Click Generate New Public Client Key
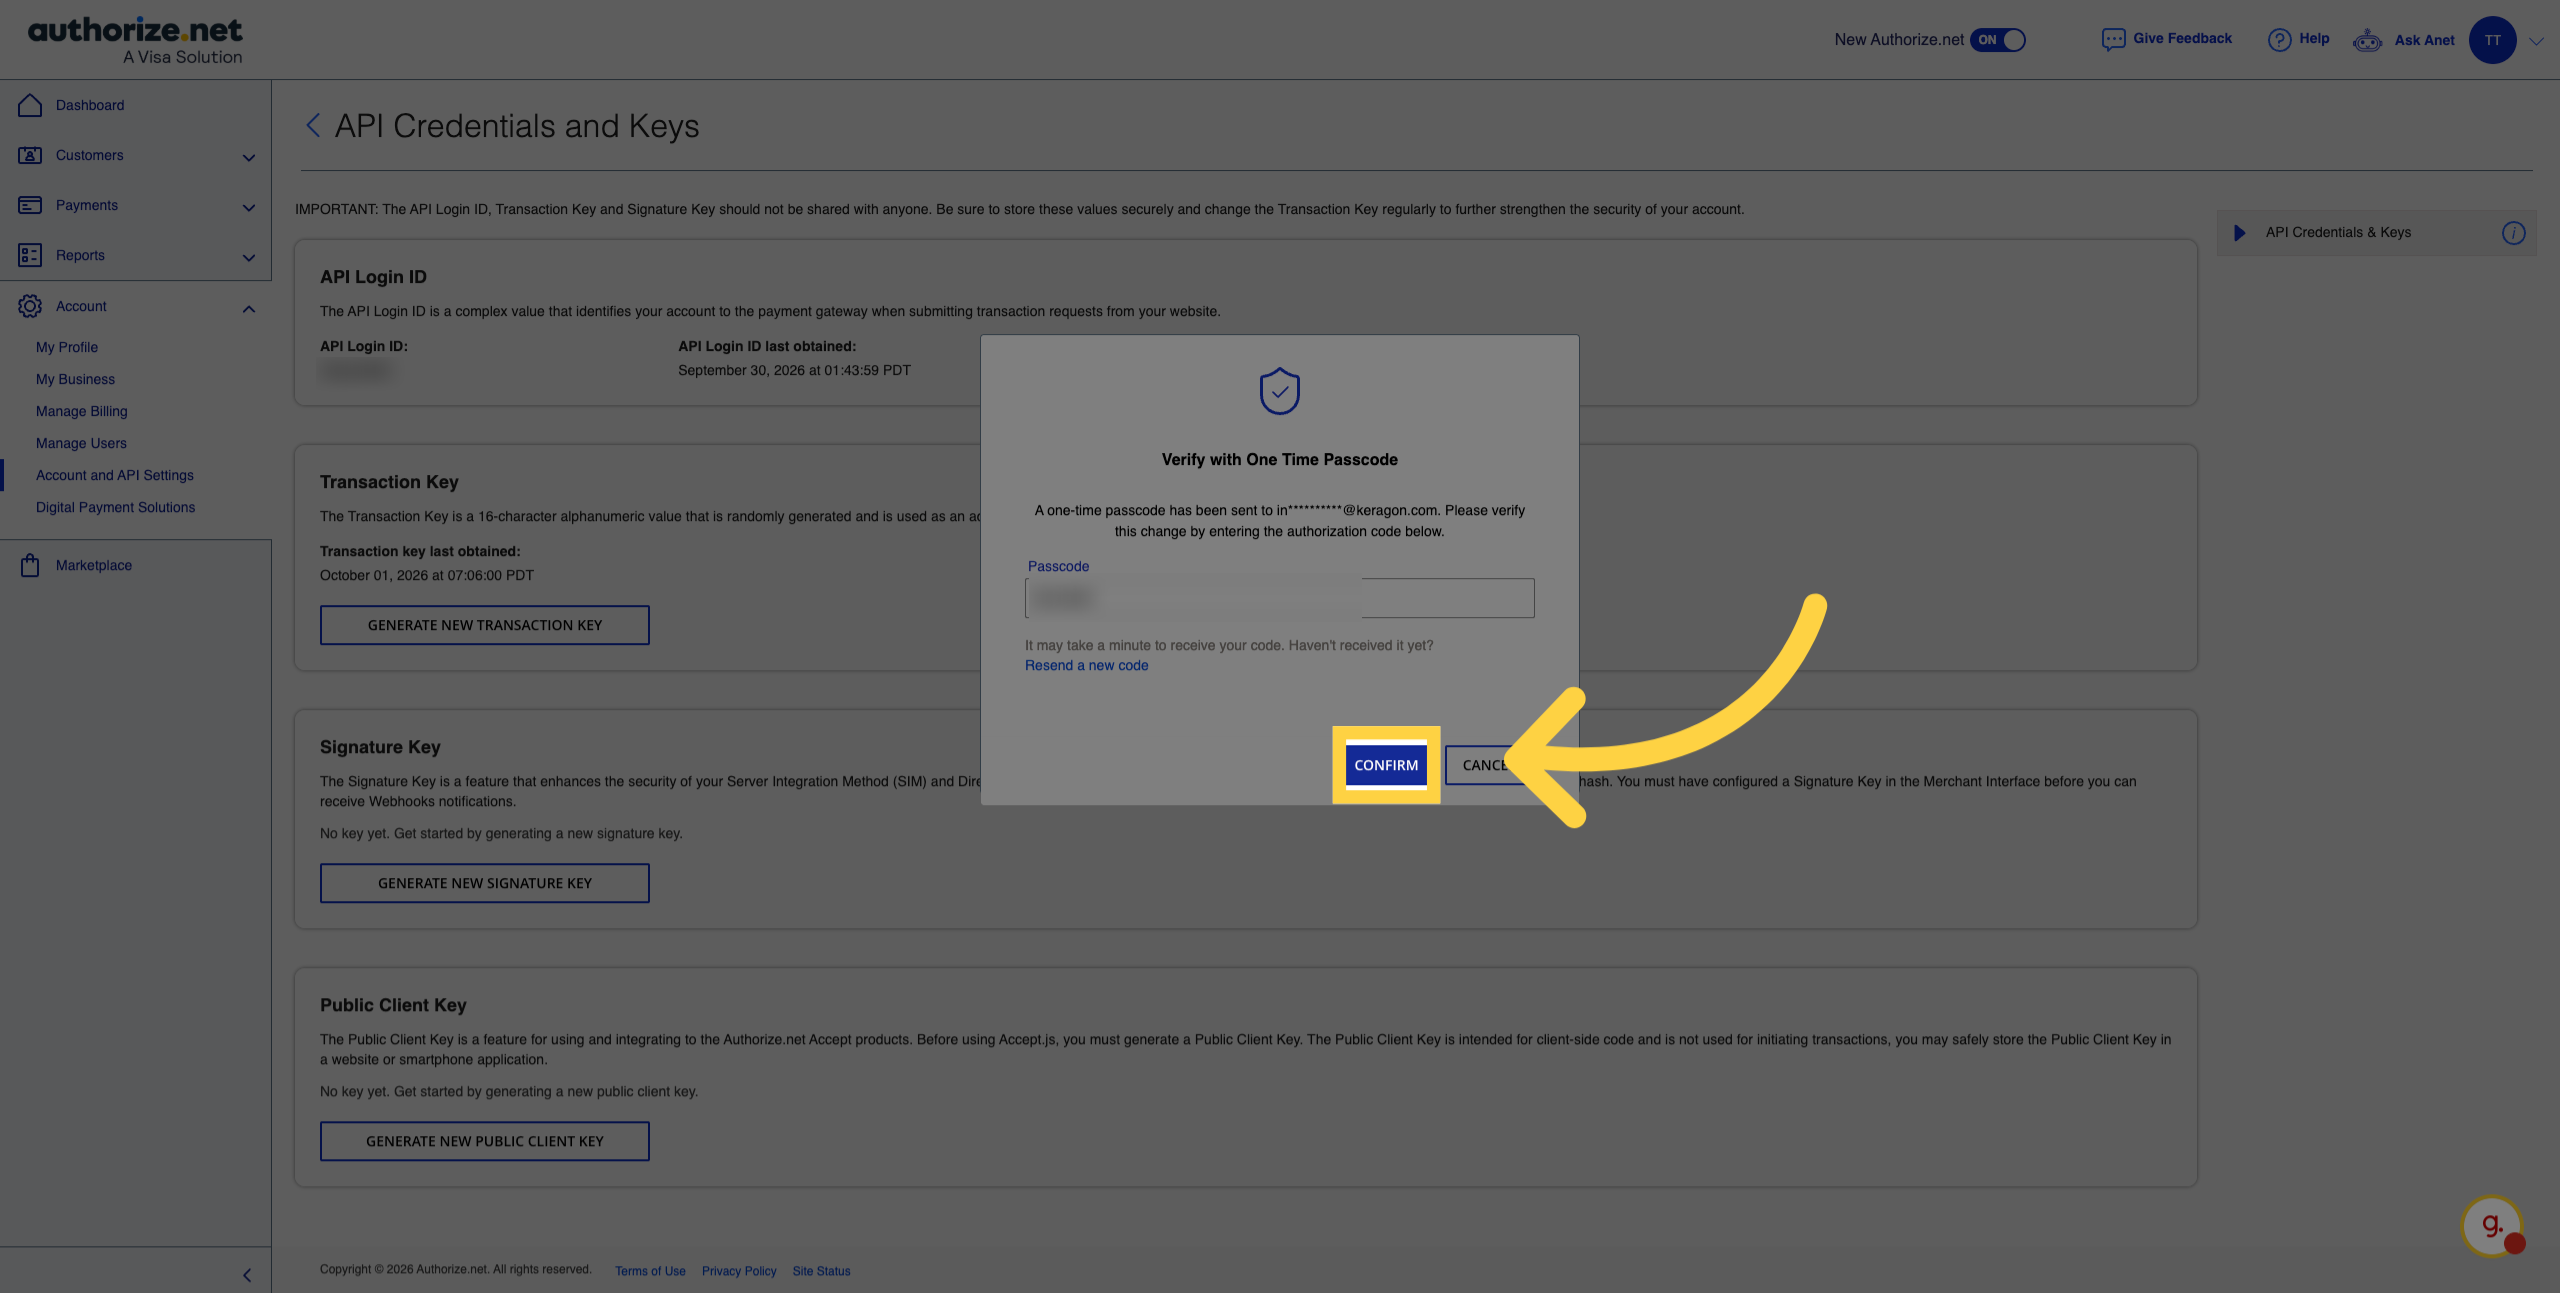The height and width of the screenshot is (1293, 2560). 484,1141
